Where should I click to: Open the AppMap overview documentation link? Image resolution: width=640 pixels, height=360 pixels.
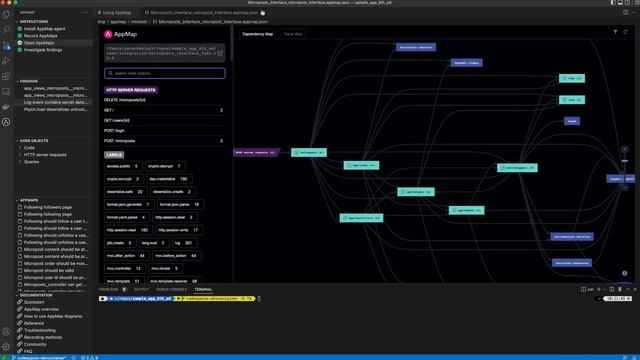coord(41,309)
